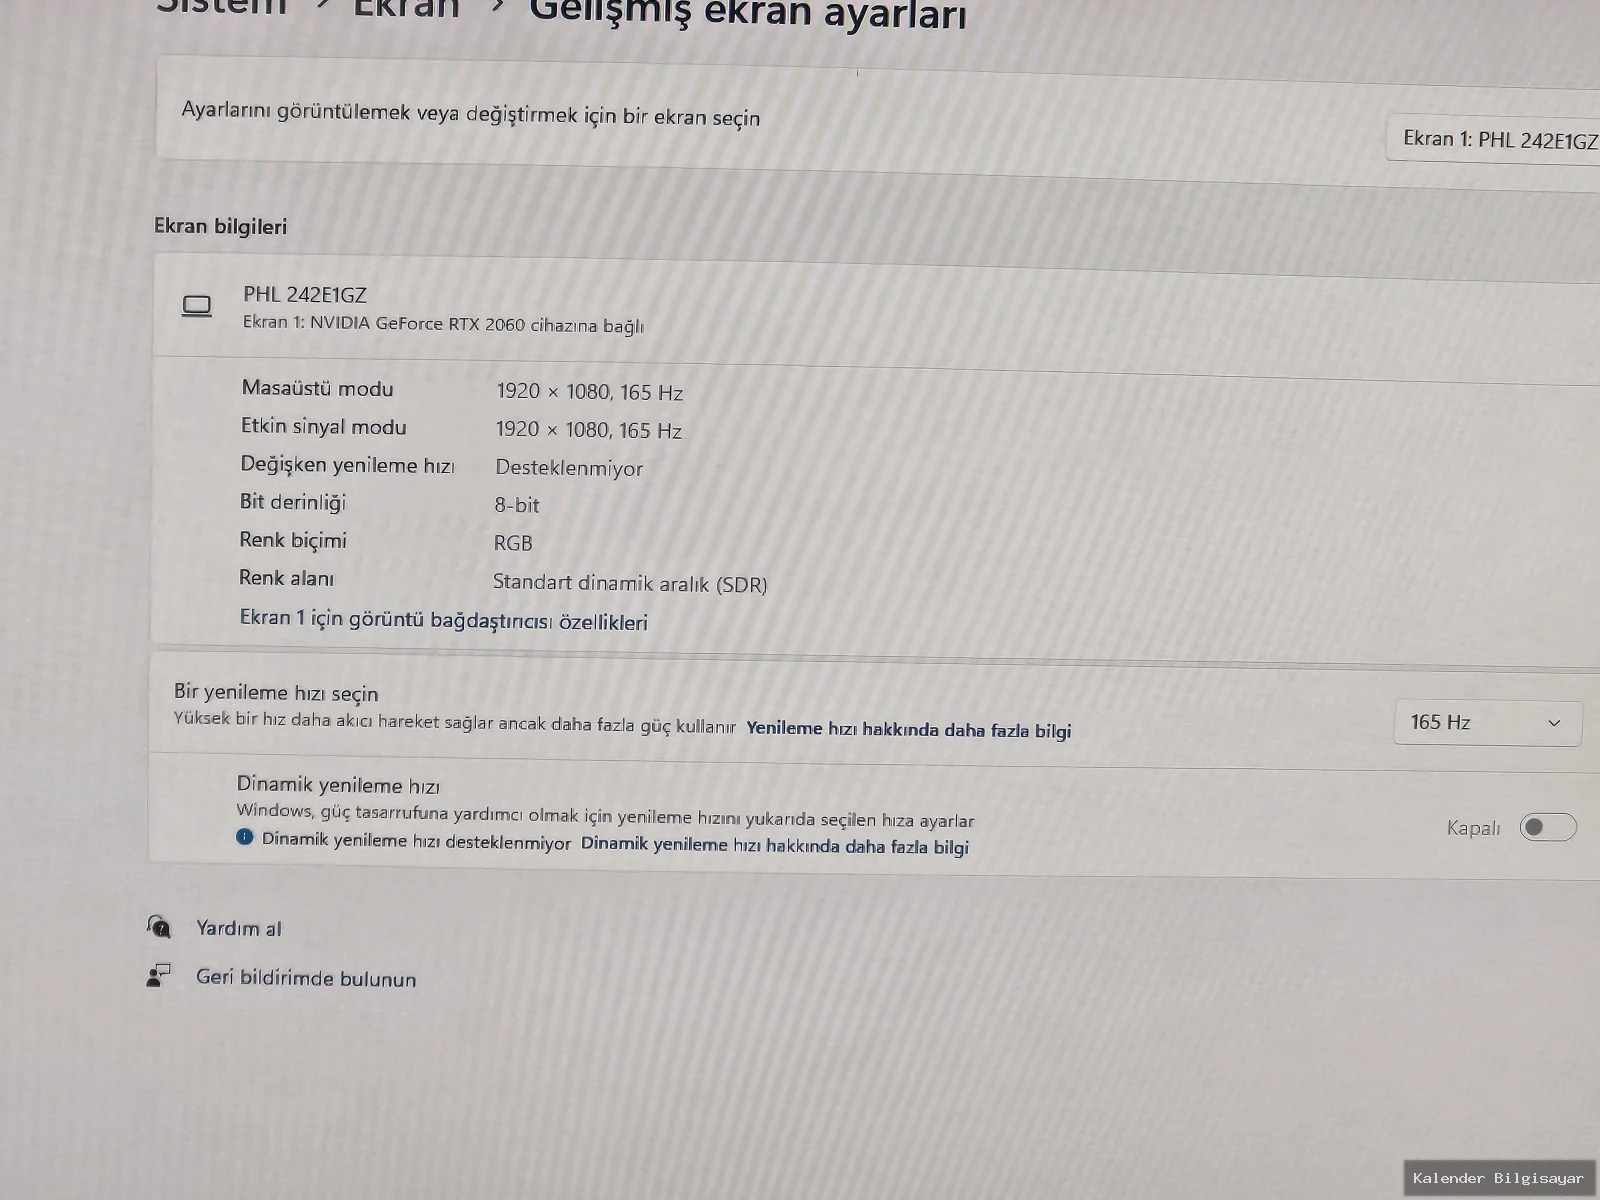Viewport: 1600px width, 1200px height.
Task: Click Ekran 1: NVIDIA GeForce RTX 2060 text
Action: click(x=443, y=324)
